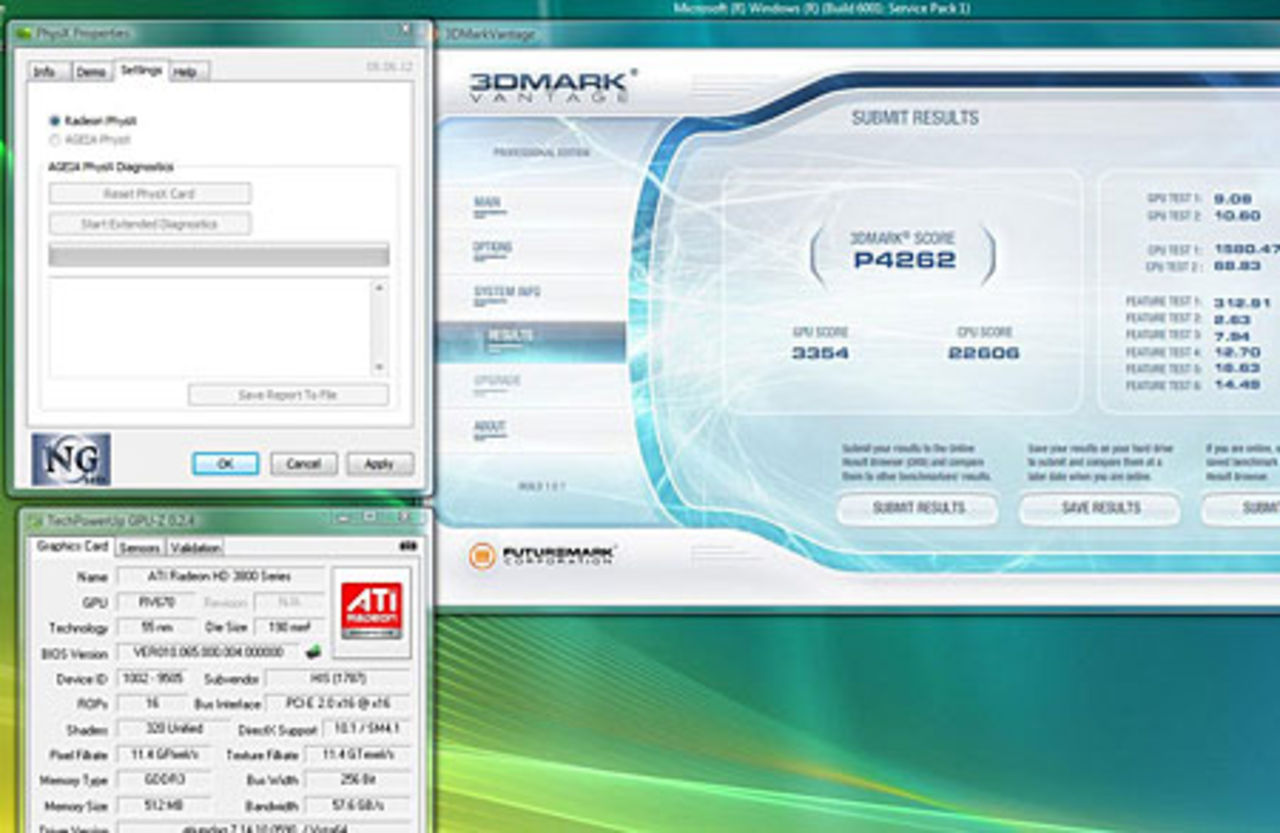
Task: Select the Radeon PhysX radio button
Action: 54,121
